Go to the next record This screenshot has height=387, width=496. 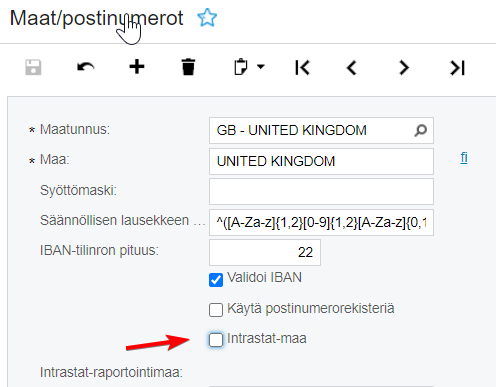(x=404, y=68)
